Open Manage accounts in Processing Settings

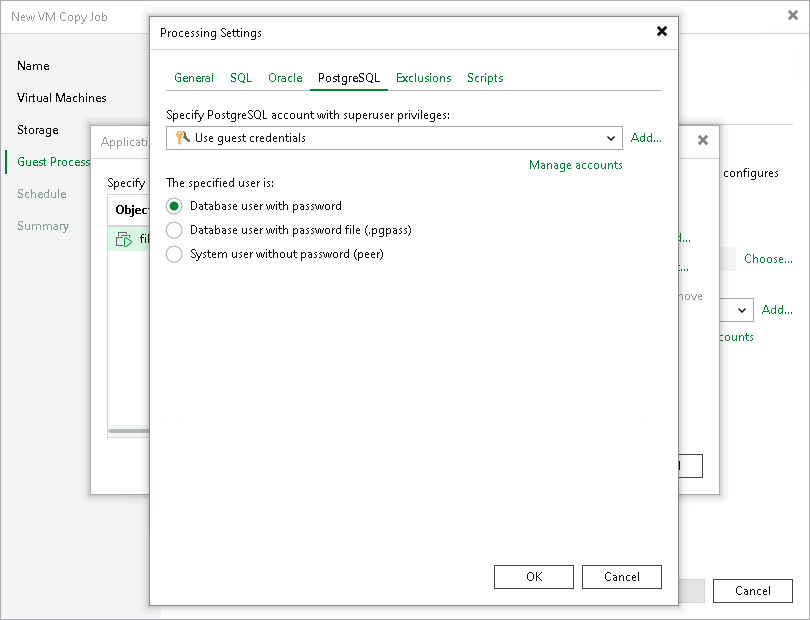[575, 165]
